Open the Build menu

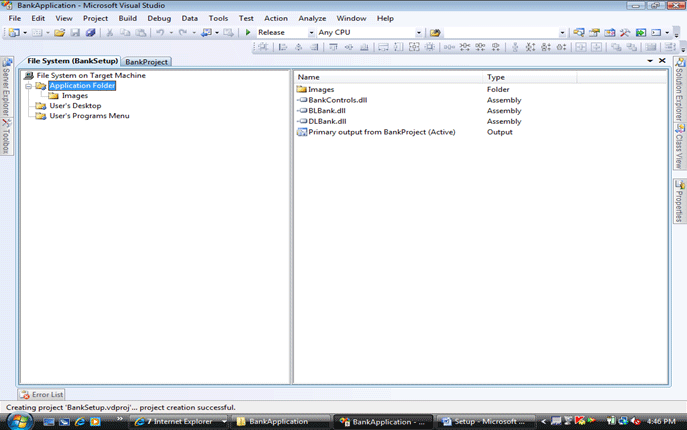click(x=128, y=18)
